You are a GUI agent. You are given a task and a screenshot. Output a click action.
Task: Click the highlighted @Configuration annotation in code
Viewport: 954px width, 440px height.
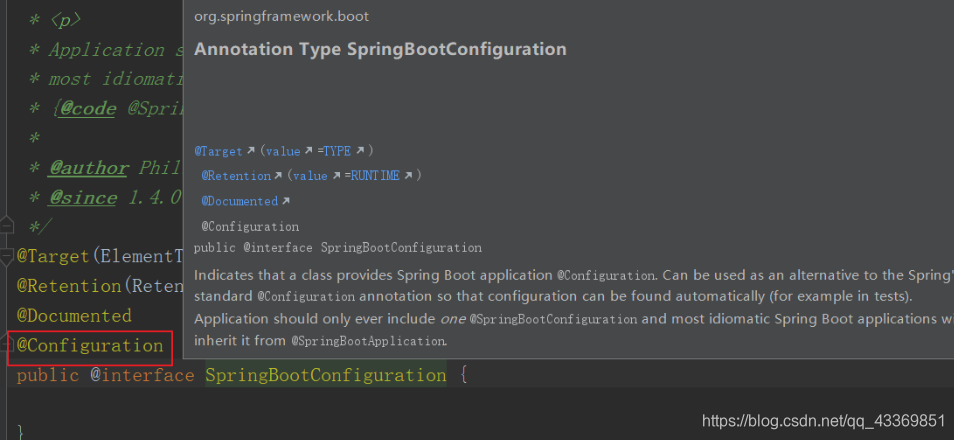click(x=90, y=346)
